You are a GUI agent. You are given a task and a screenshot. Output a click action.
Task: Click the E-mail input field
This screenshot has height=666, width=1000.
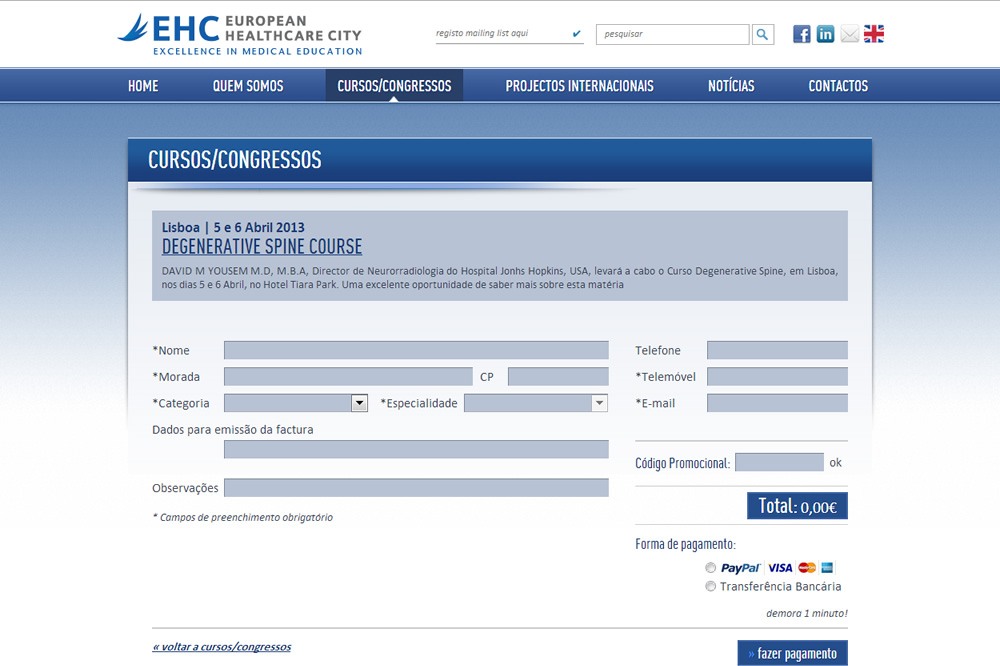click(777, 403)
